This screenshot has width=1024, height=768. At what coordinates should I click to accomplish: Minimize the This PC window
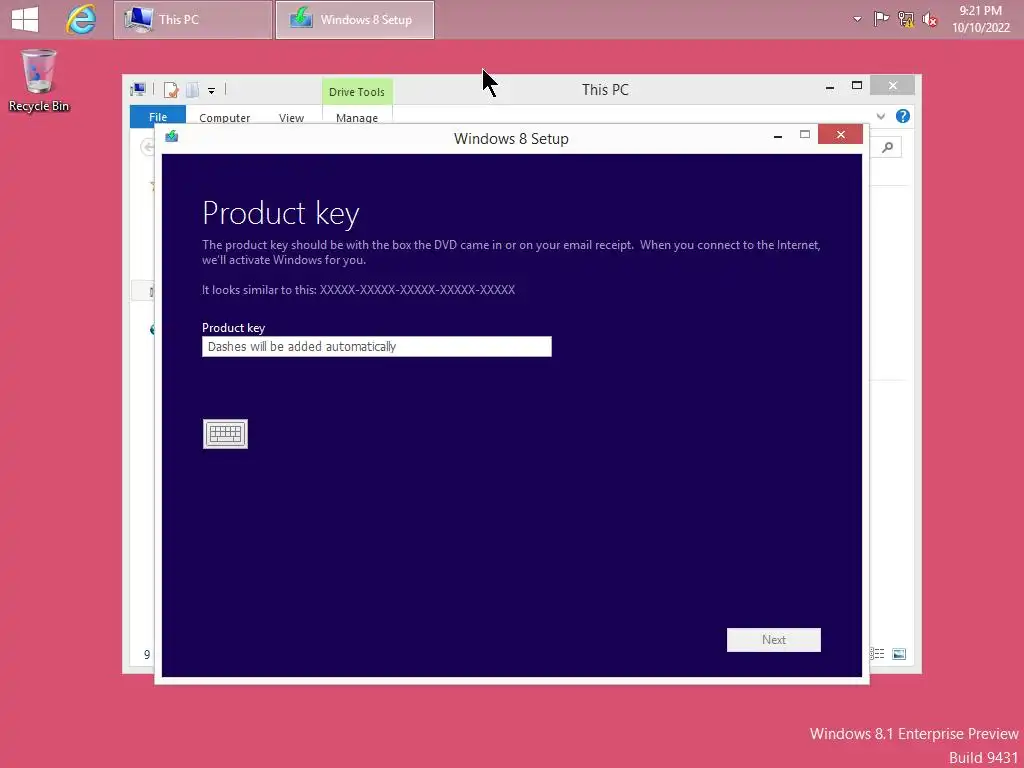[x=830, y=87]
